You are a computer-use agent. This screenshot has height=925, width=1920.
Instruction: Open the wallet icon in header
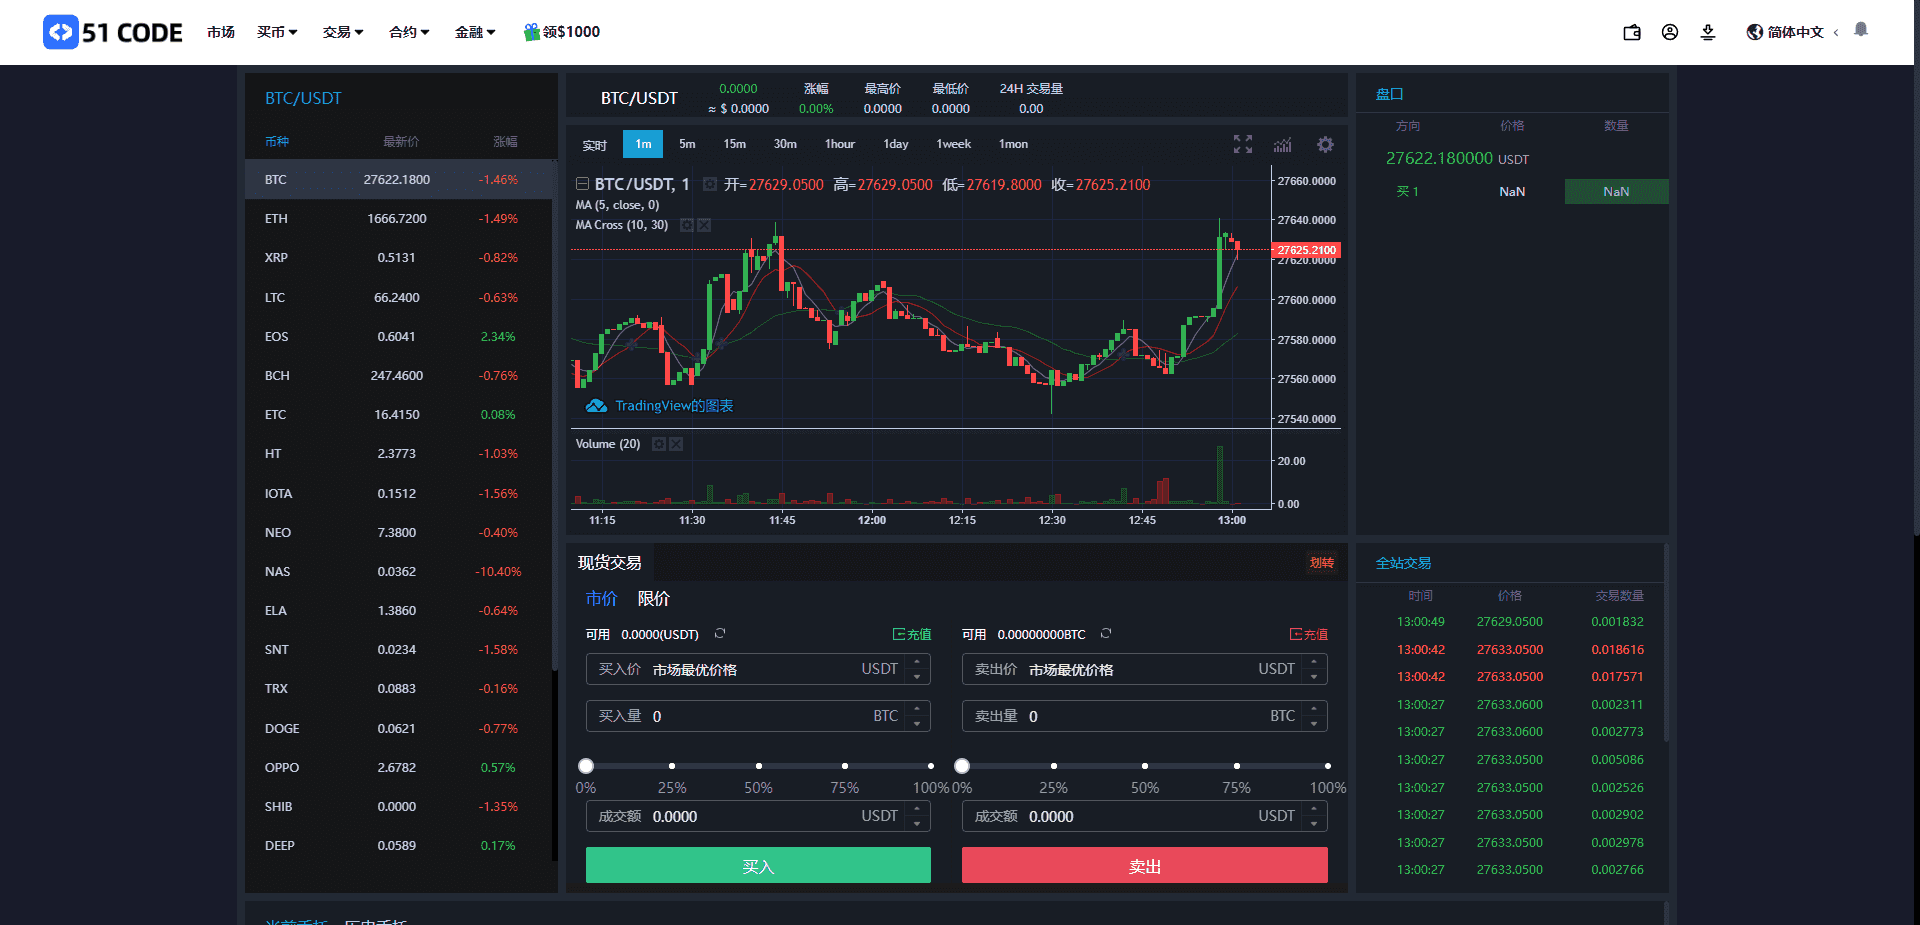(1631, 32)
